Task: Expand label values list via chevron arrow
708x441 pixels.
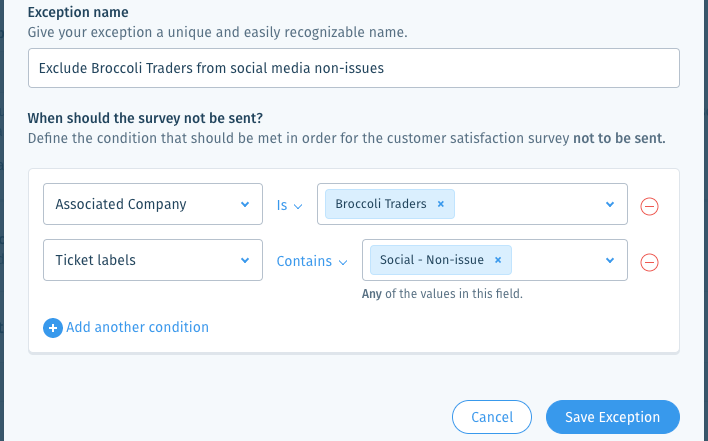Action: pyautogui.click(x=610, y=260)
